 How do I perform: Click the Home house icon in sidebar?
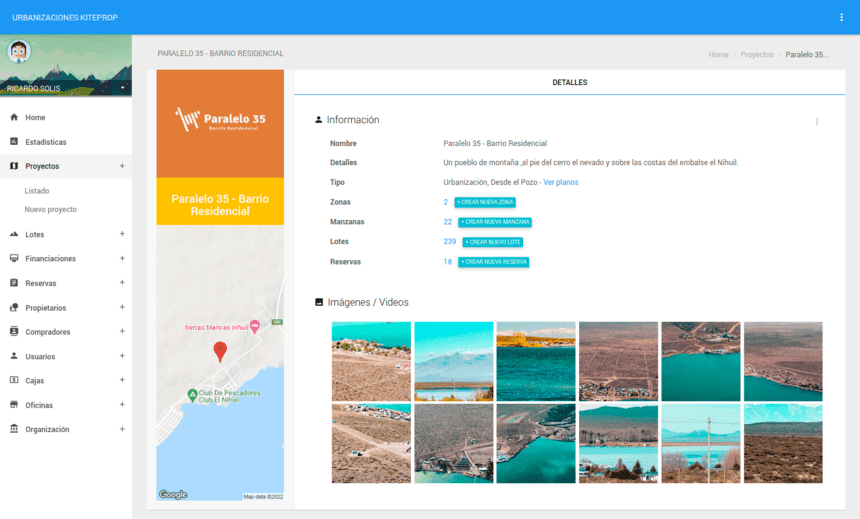[14, 117]
